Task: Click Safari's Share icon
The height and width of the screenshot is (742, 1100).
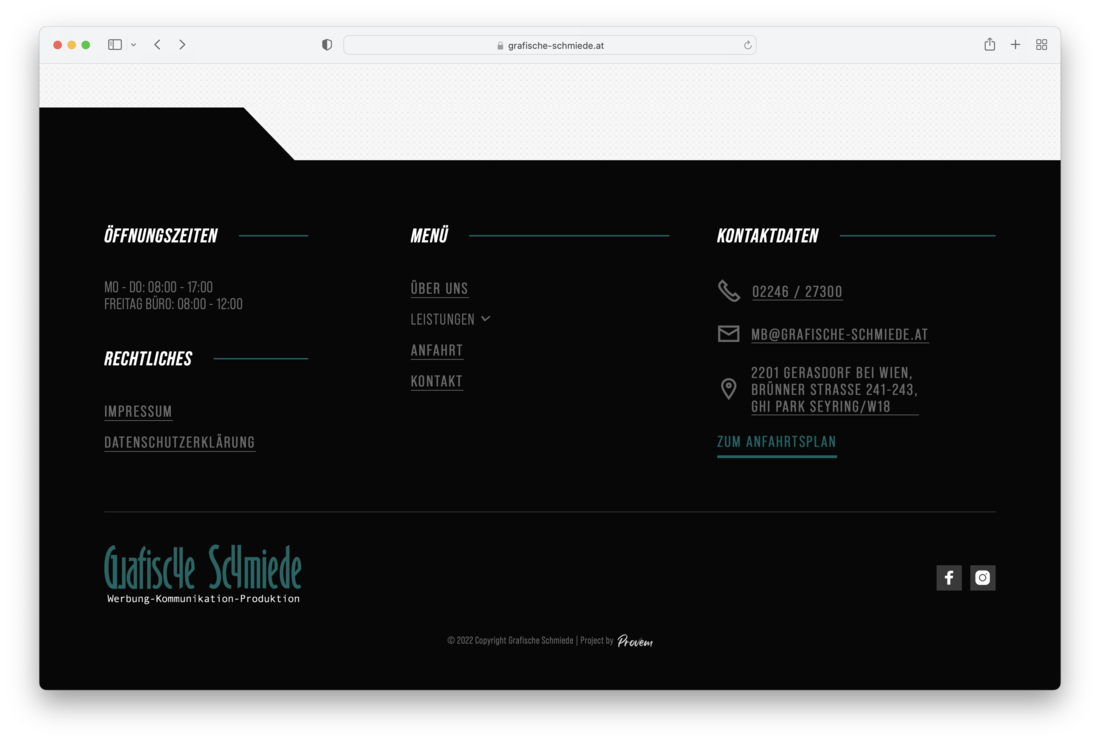Action: click(x=989, y=45)
